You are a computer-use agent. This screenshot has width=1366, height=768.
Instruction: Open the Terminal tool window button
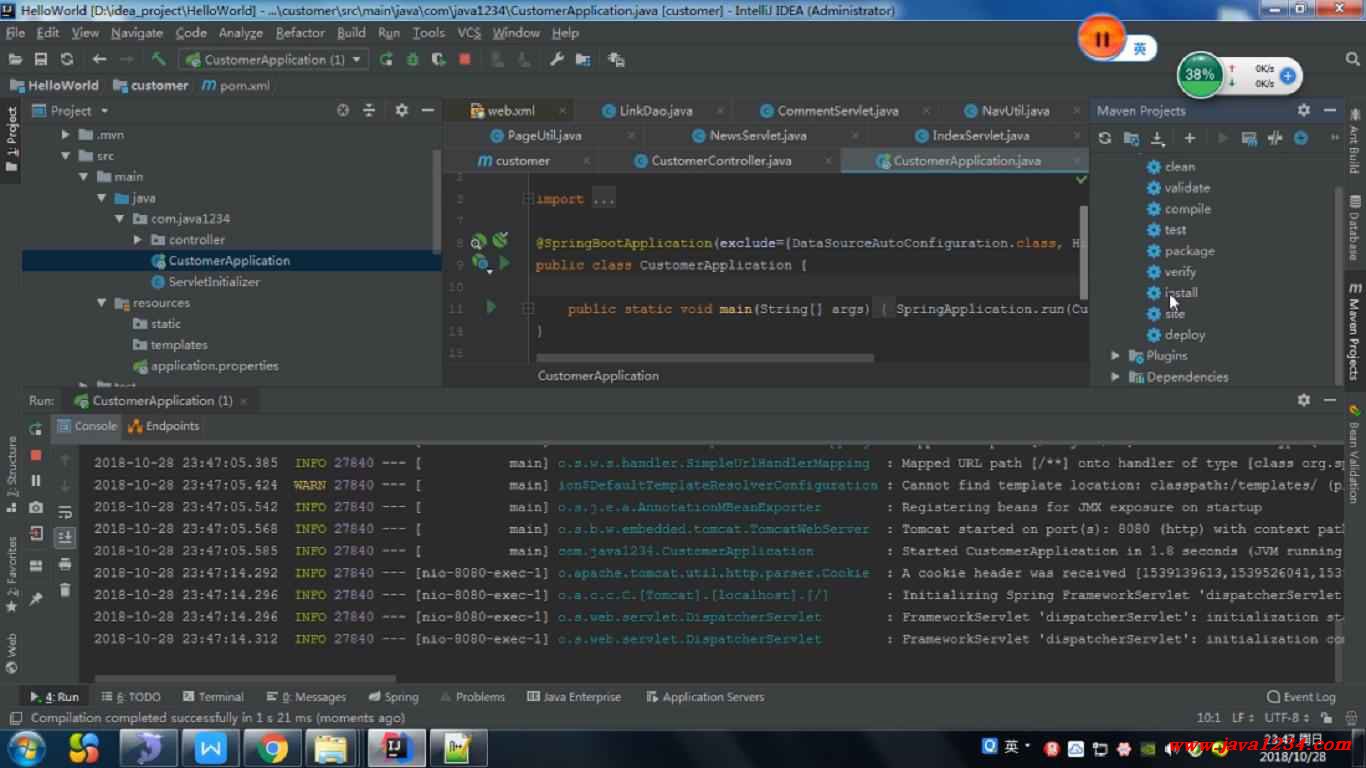(x=213, y=697)
